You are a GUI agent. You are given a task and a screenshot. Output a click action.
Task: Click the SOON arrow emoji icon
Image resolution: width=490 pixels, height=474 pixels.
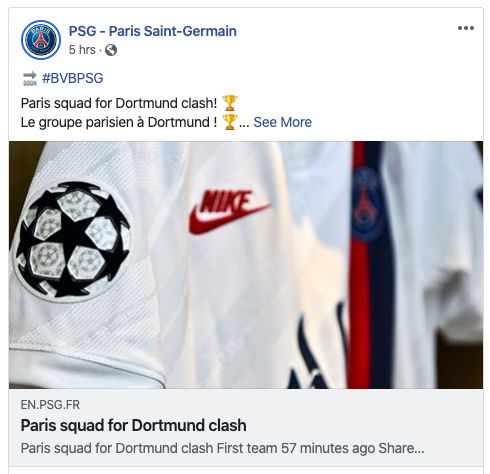point(30,78)
